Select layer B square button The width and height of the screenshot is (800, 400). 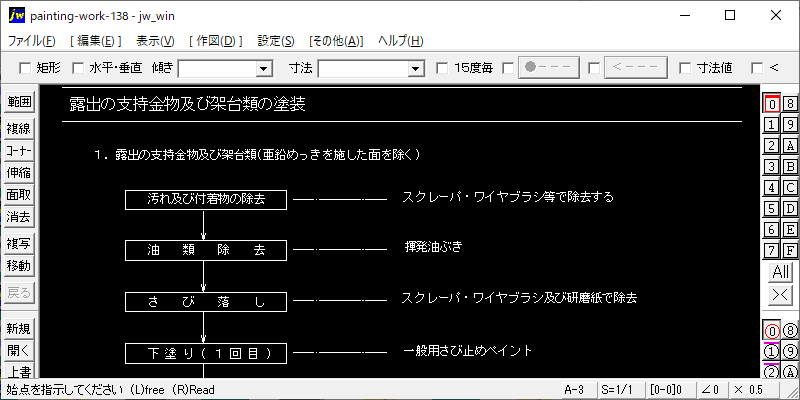point(790,166)
